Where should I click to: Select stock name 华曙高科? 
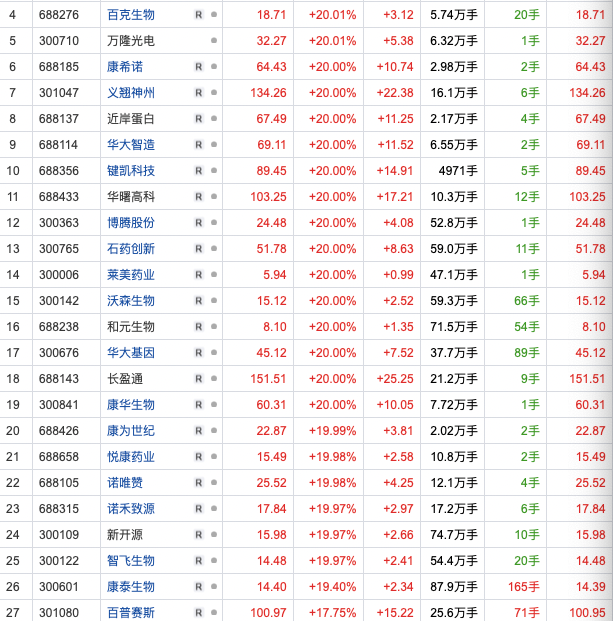click(131, 196)
